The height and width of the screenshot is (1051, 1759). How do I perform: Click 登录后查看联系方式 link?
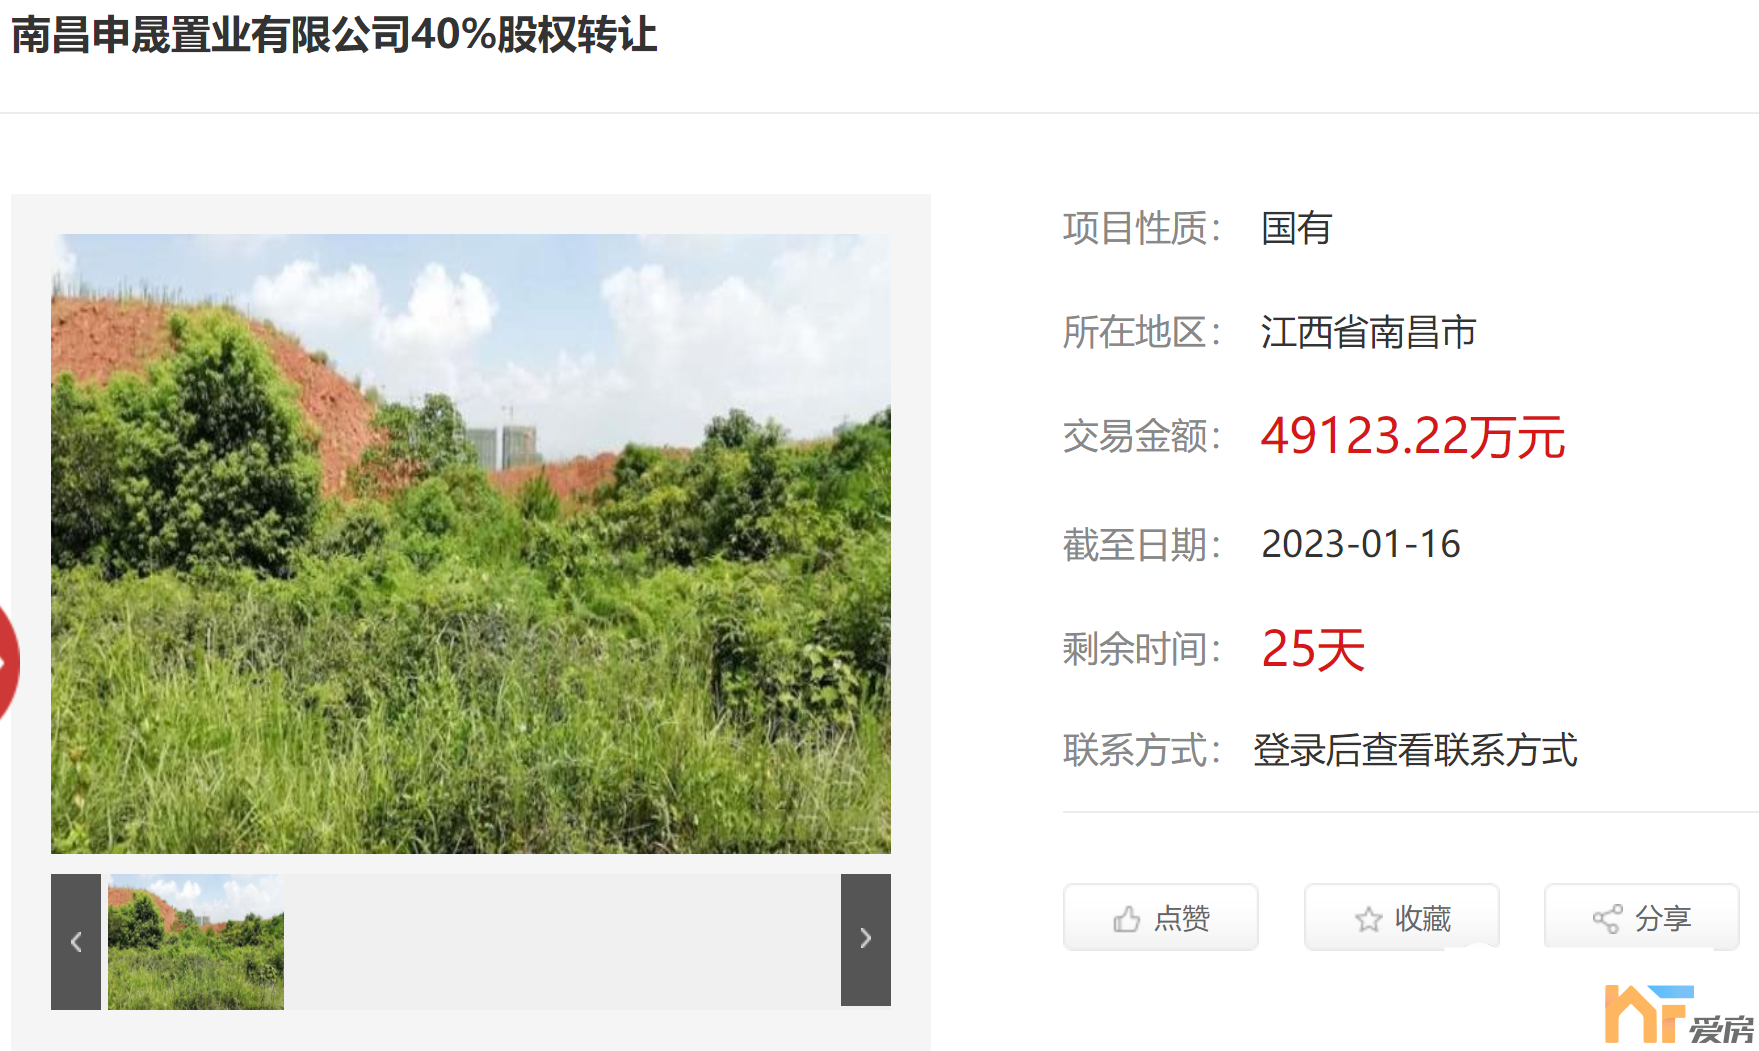[1415, 750]
